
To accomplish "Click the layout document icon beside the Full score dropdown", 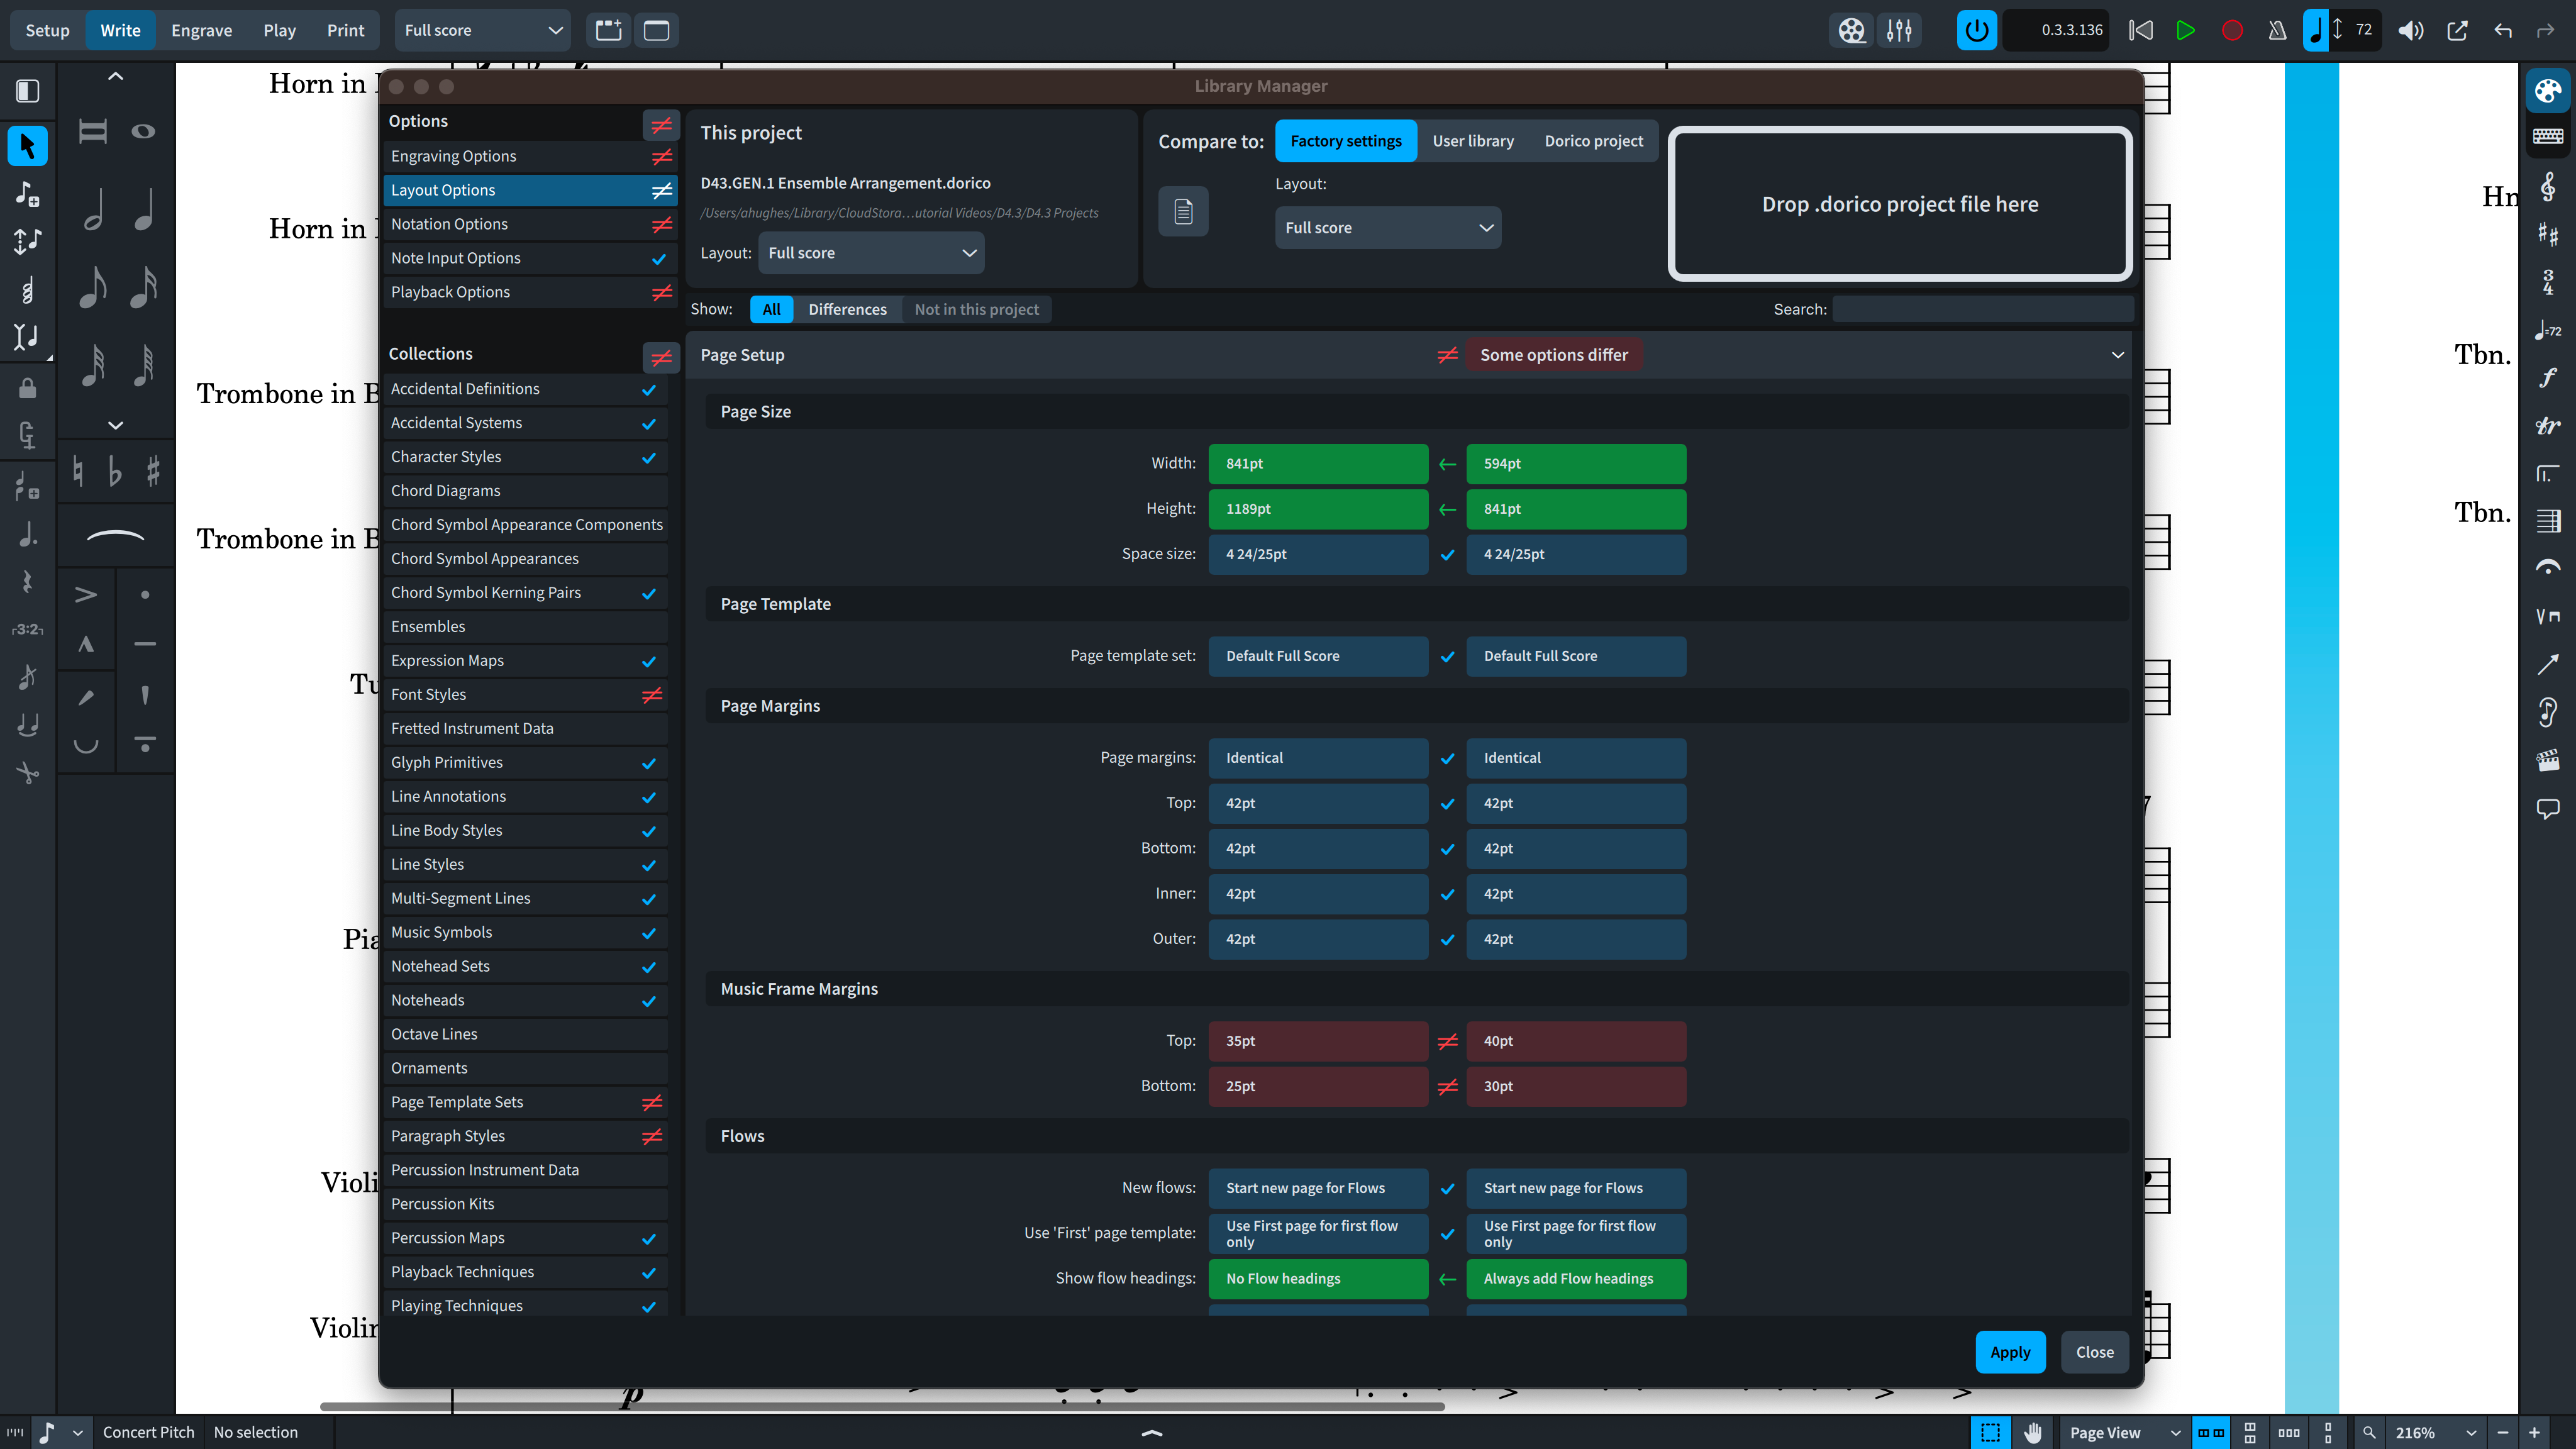I will coord(1183,211).
